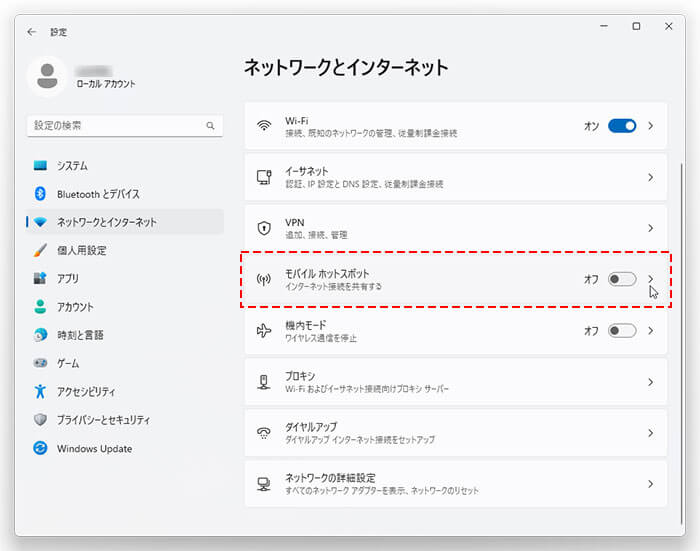Click the アプリ icon in sidebar

(40, 278)
